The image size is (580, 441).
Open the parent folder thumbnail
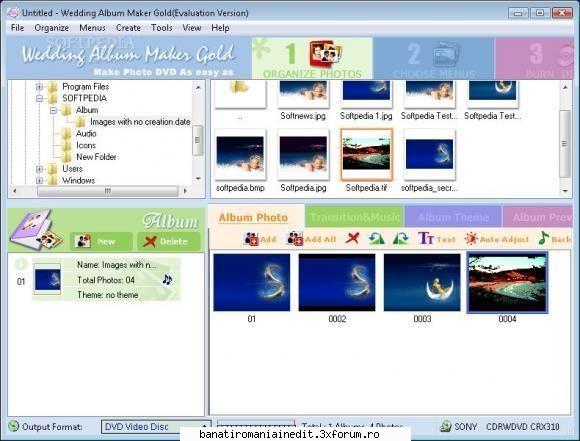240,95
